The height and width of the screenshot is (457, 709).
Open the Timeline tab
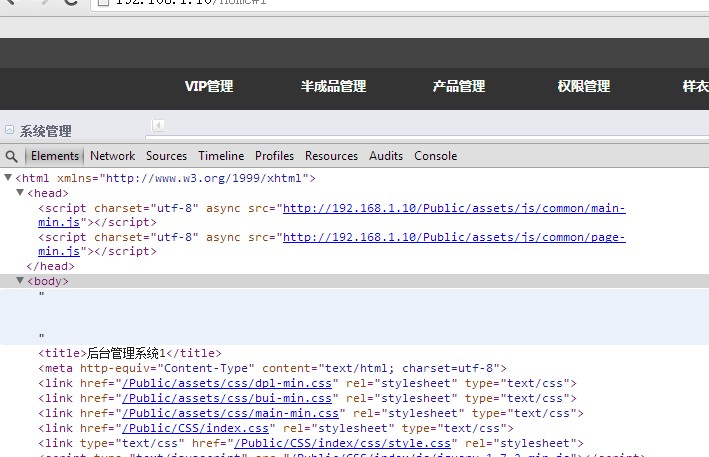(x=221, y=156)
